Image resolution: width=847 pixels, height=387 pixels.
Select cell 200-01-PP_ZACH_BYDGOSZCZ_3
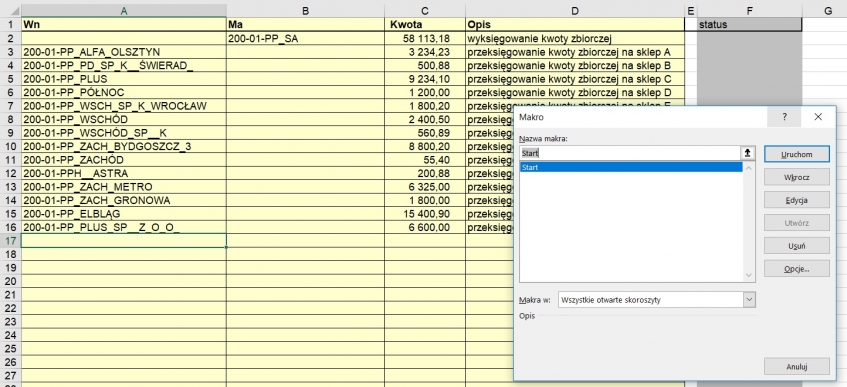(x=124, y=146)
